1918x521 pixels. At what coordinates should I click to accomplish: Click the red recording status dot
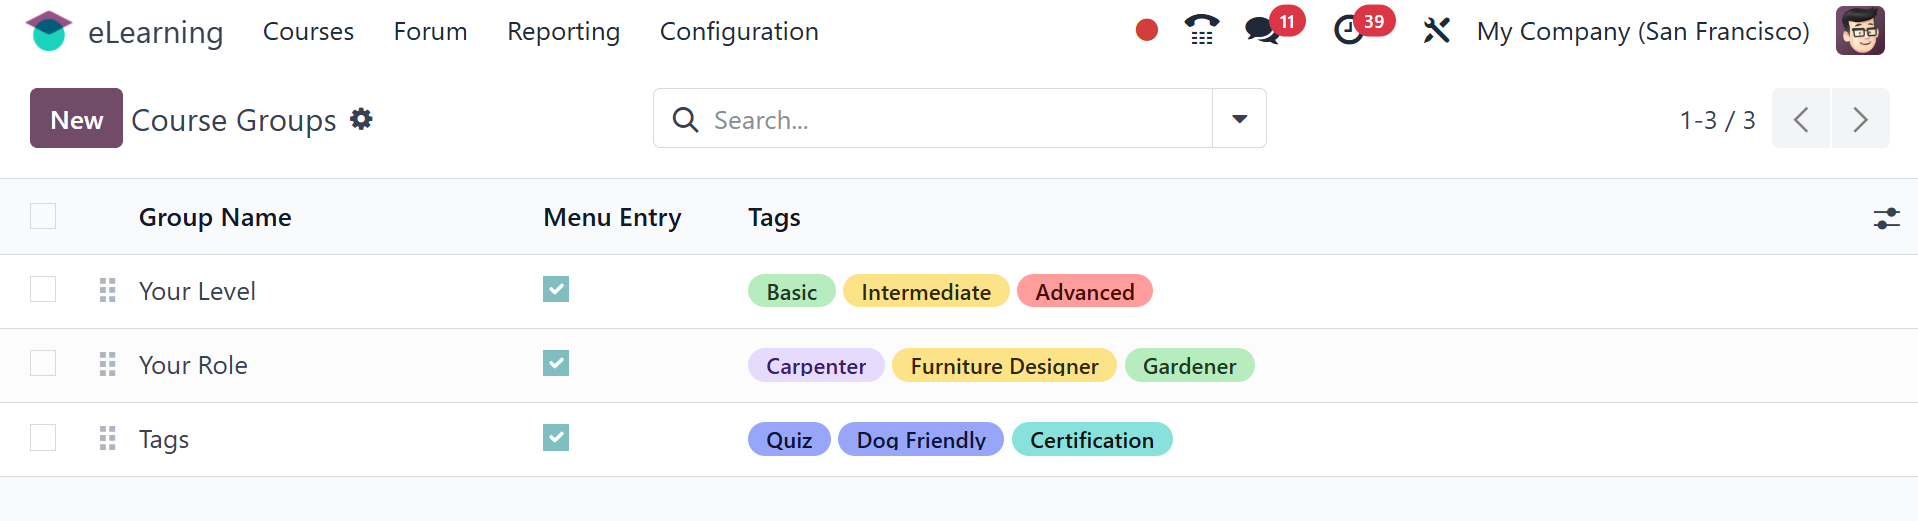pyautogui.click(x=1147, y=31)
